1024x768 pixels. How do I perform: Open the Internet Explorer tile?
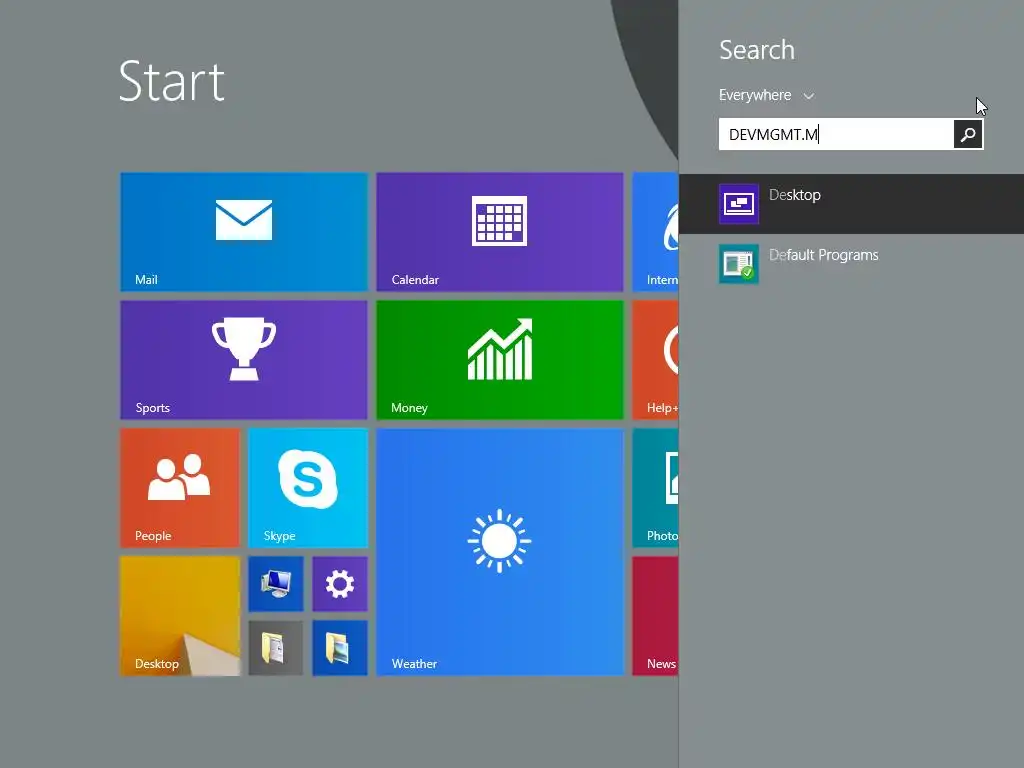click(655, 232)
